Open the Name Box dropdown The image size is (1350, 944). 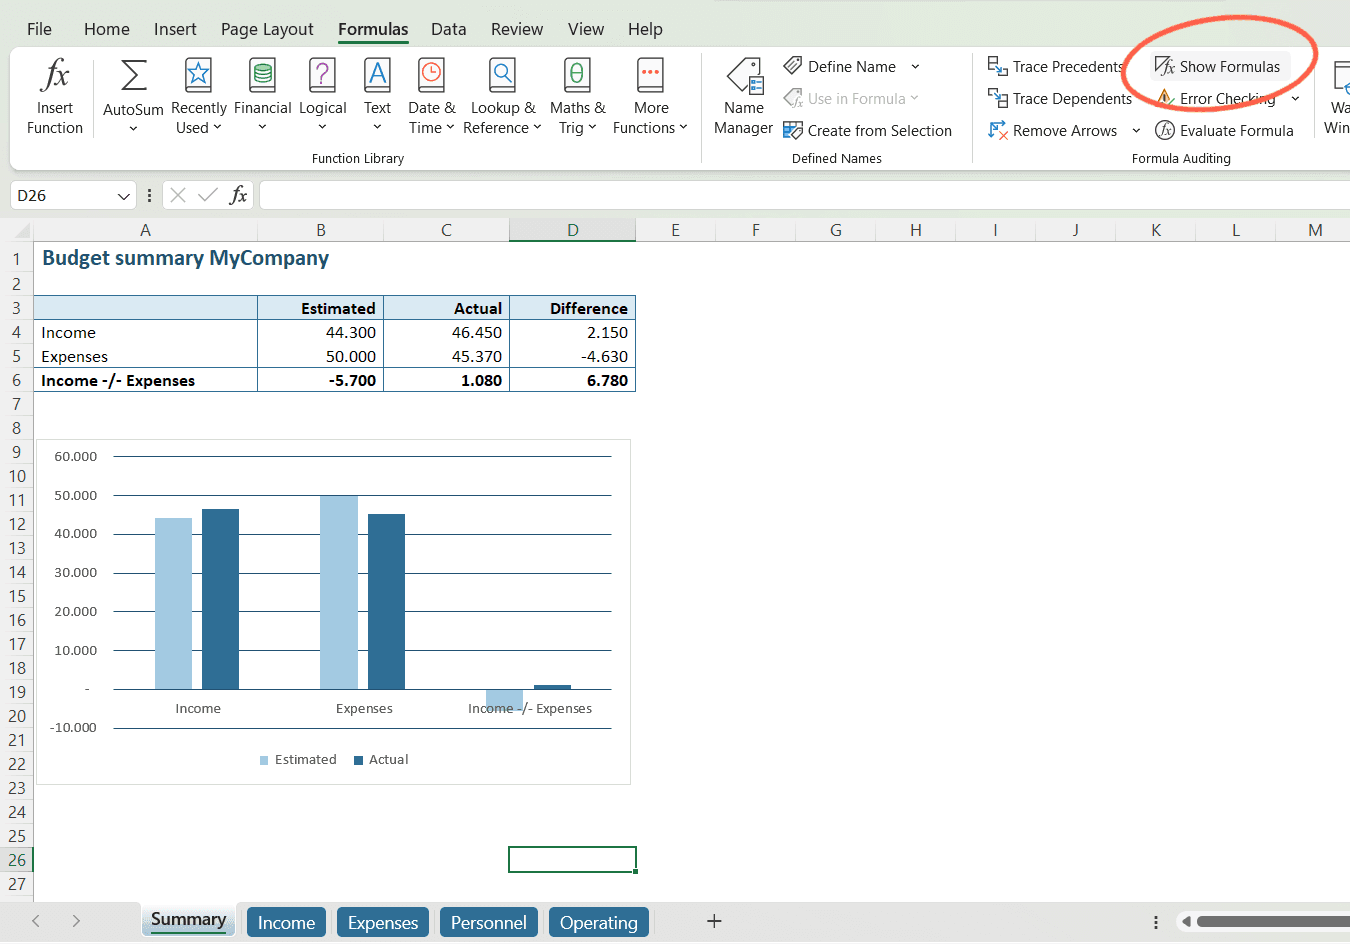tap(123, 195)
